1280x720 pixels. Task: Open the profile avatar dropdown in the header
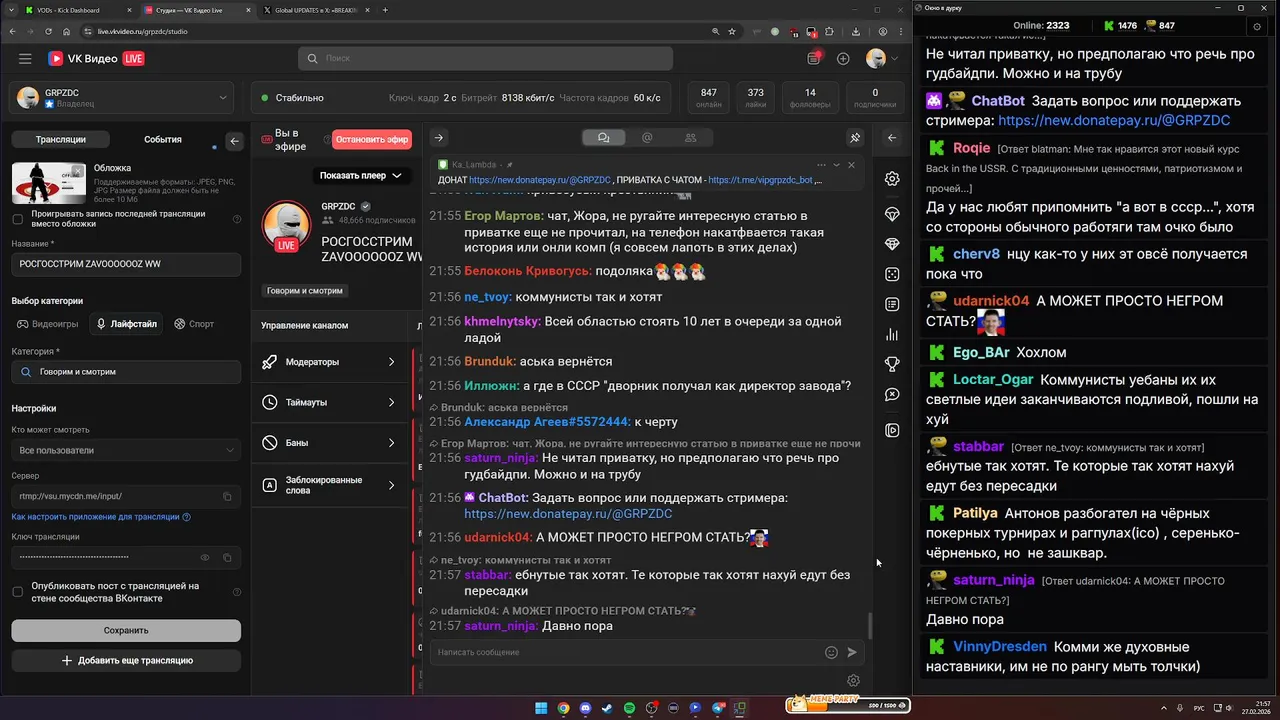click(881, 59)
